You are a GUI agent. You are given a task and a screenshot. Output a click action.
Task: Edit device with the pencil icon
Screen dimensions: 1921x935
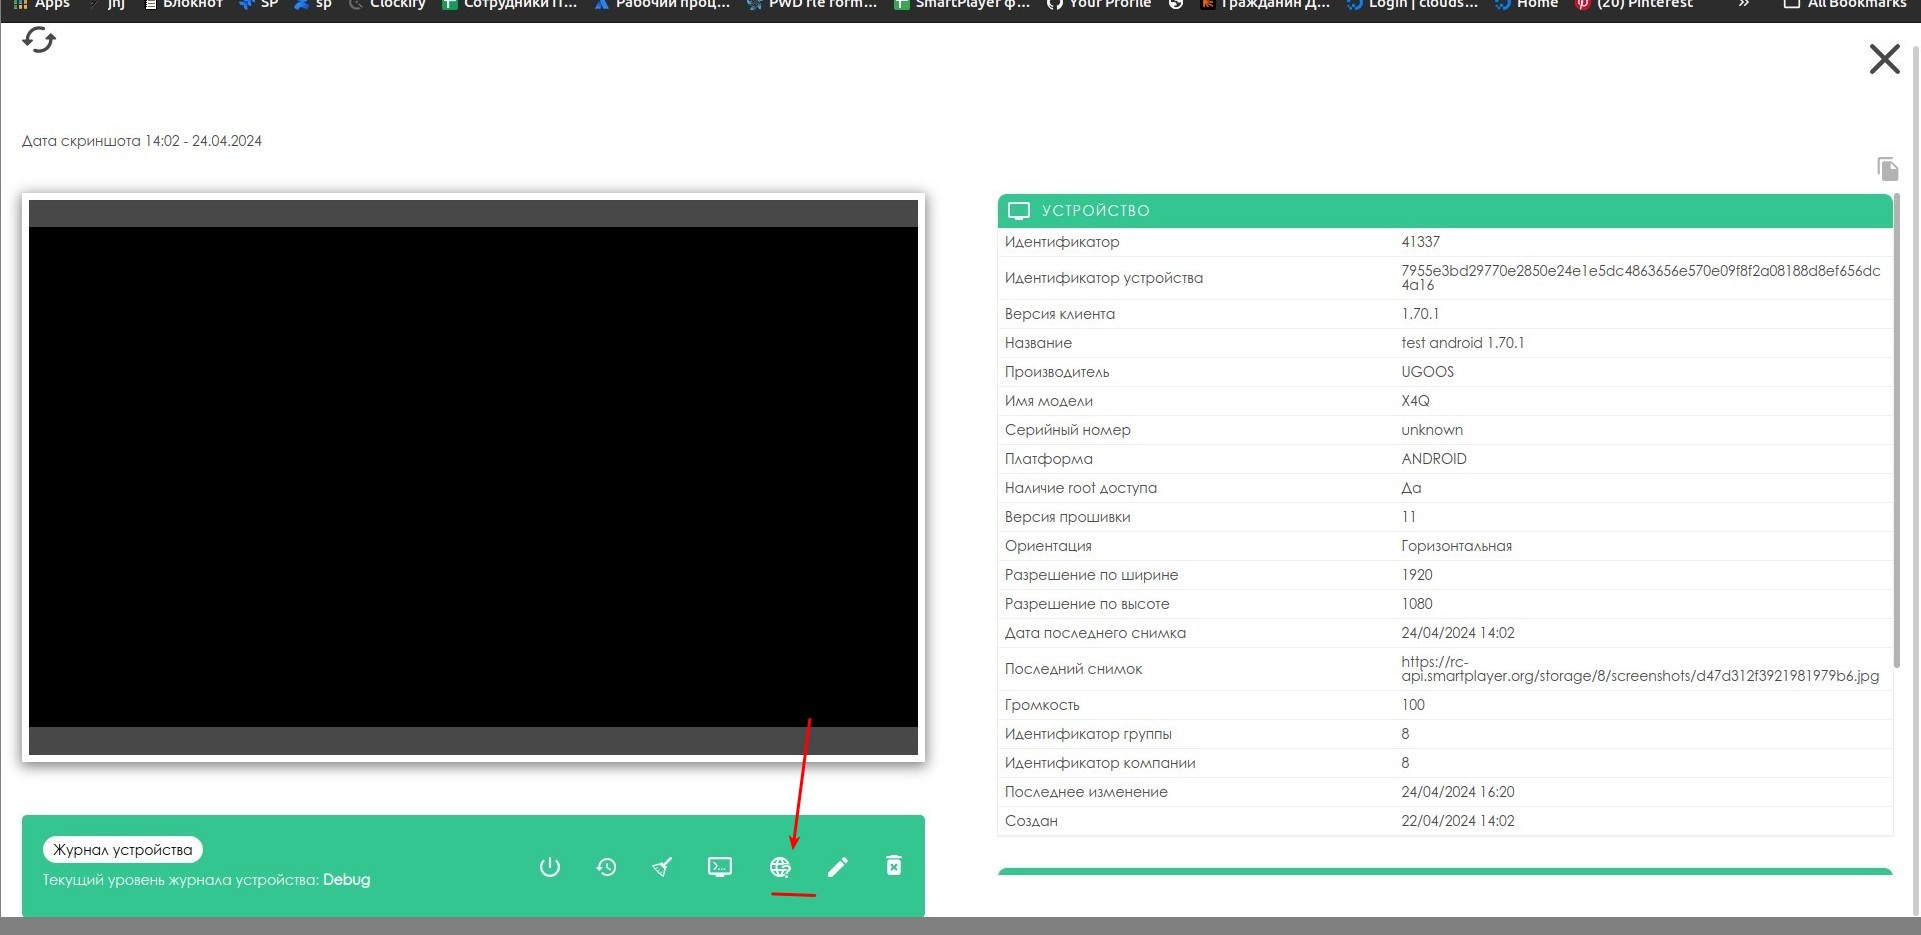point(838,867)
